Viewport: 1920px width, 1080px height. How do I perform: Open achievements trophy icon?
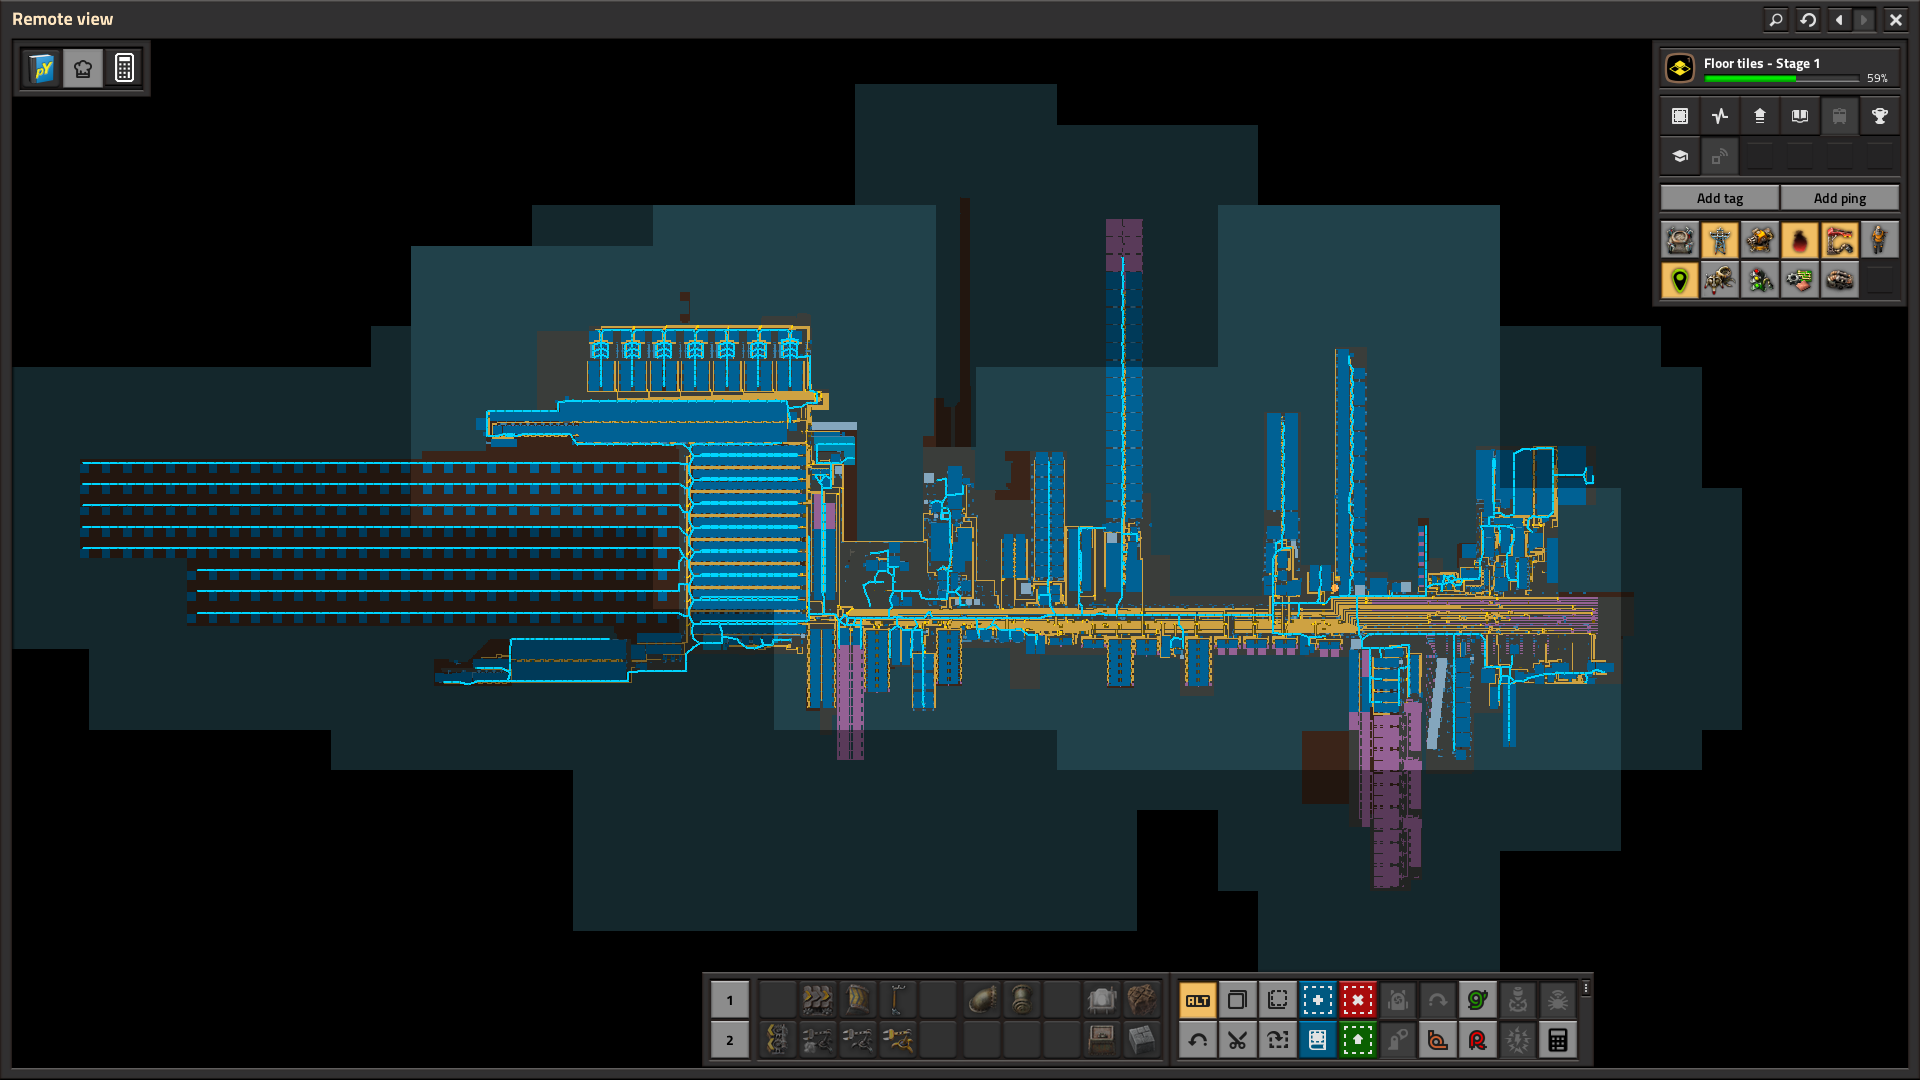(x=1880, y=116)
